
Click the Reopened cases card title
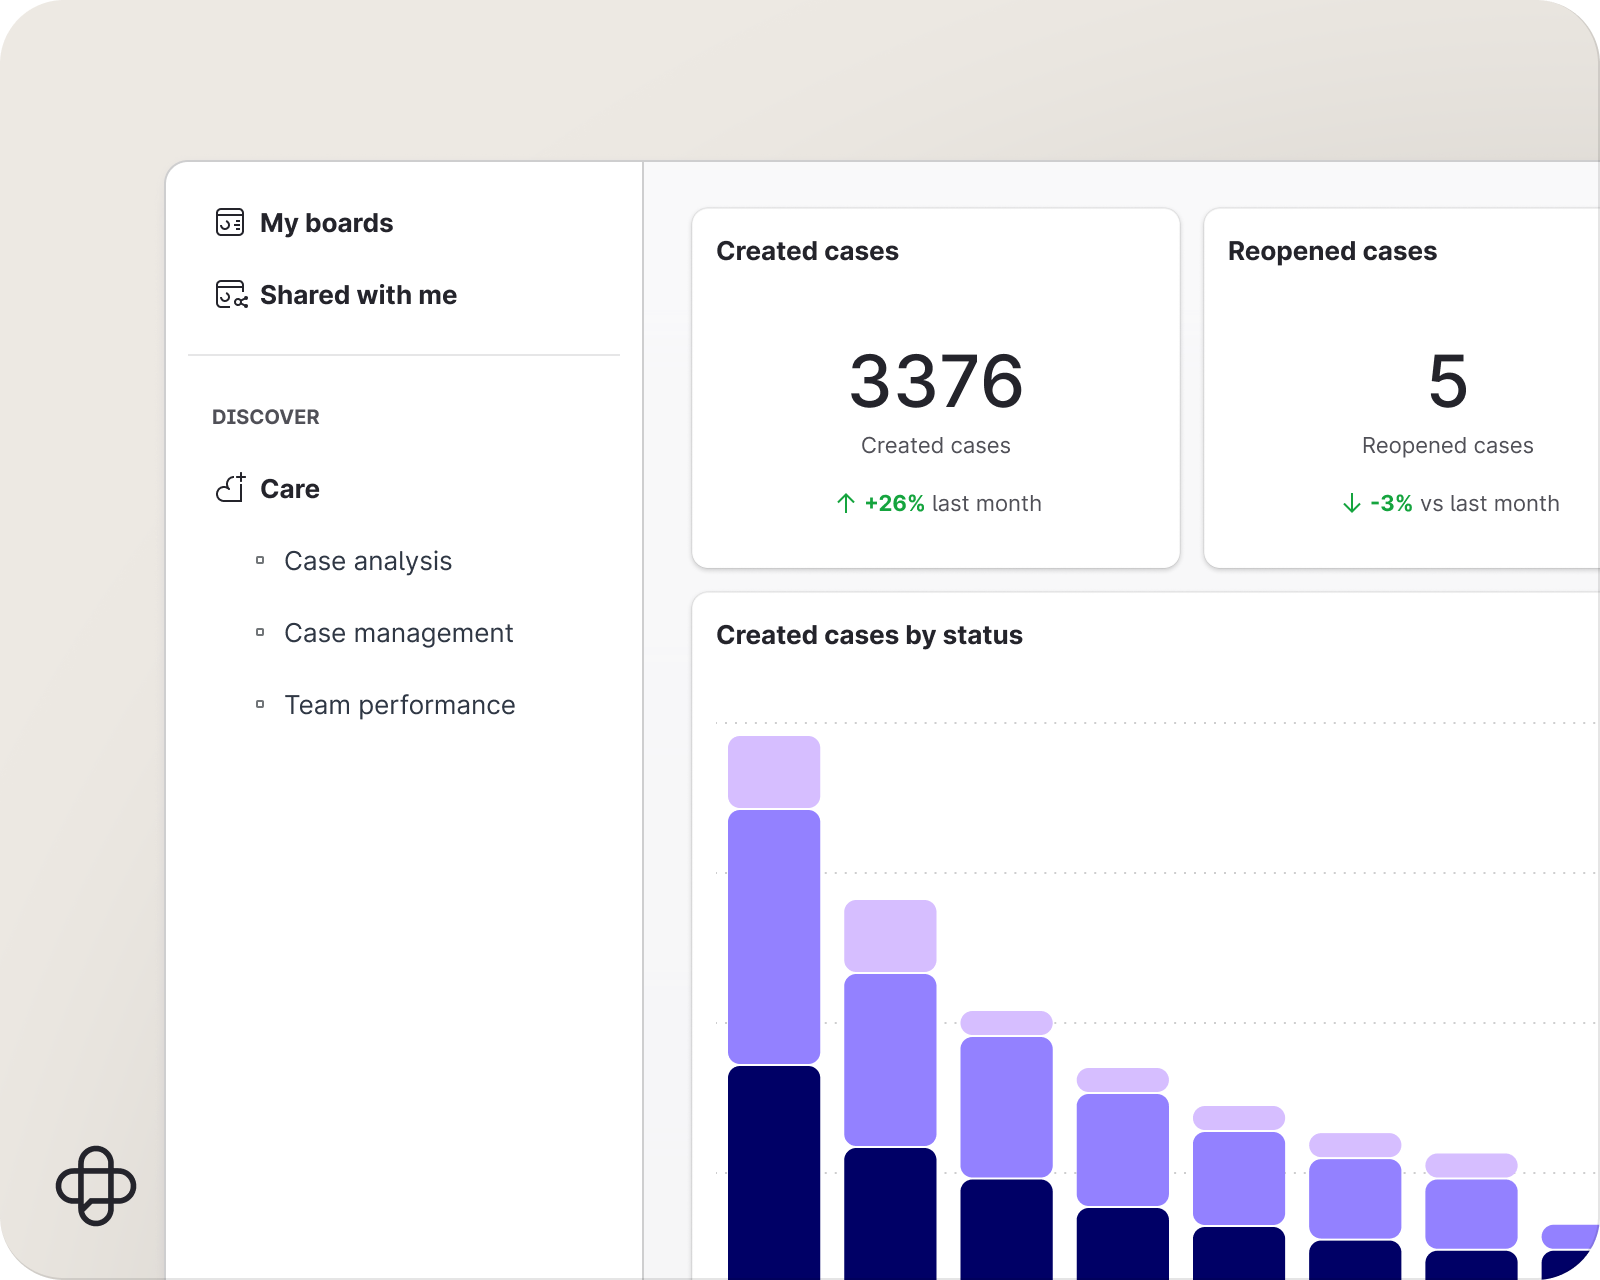pyautogui.click(x=1332, y=251)
